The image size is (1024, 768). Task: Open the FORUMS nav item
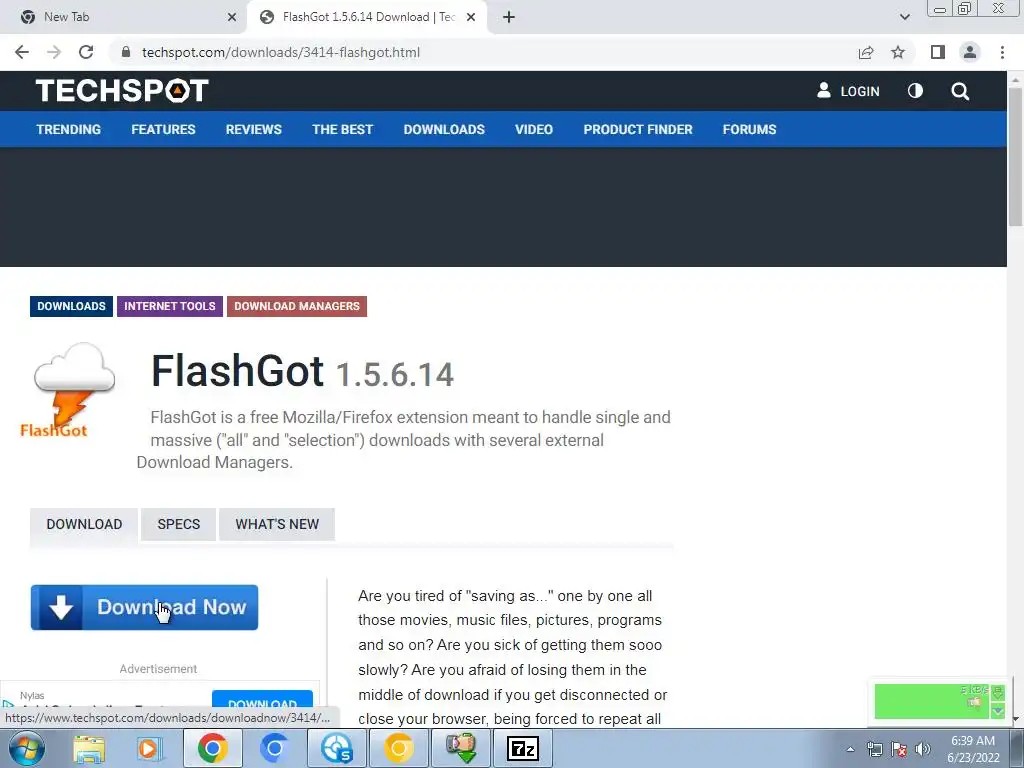click(x=749, y=129)
